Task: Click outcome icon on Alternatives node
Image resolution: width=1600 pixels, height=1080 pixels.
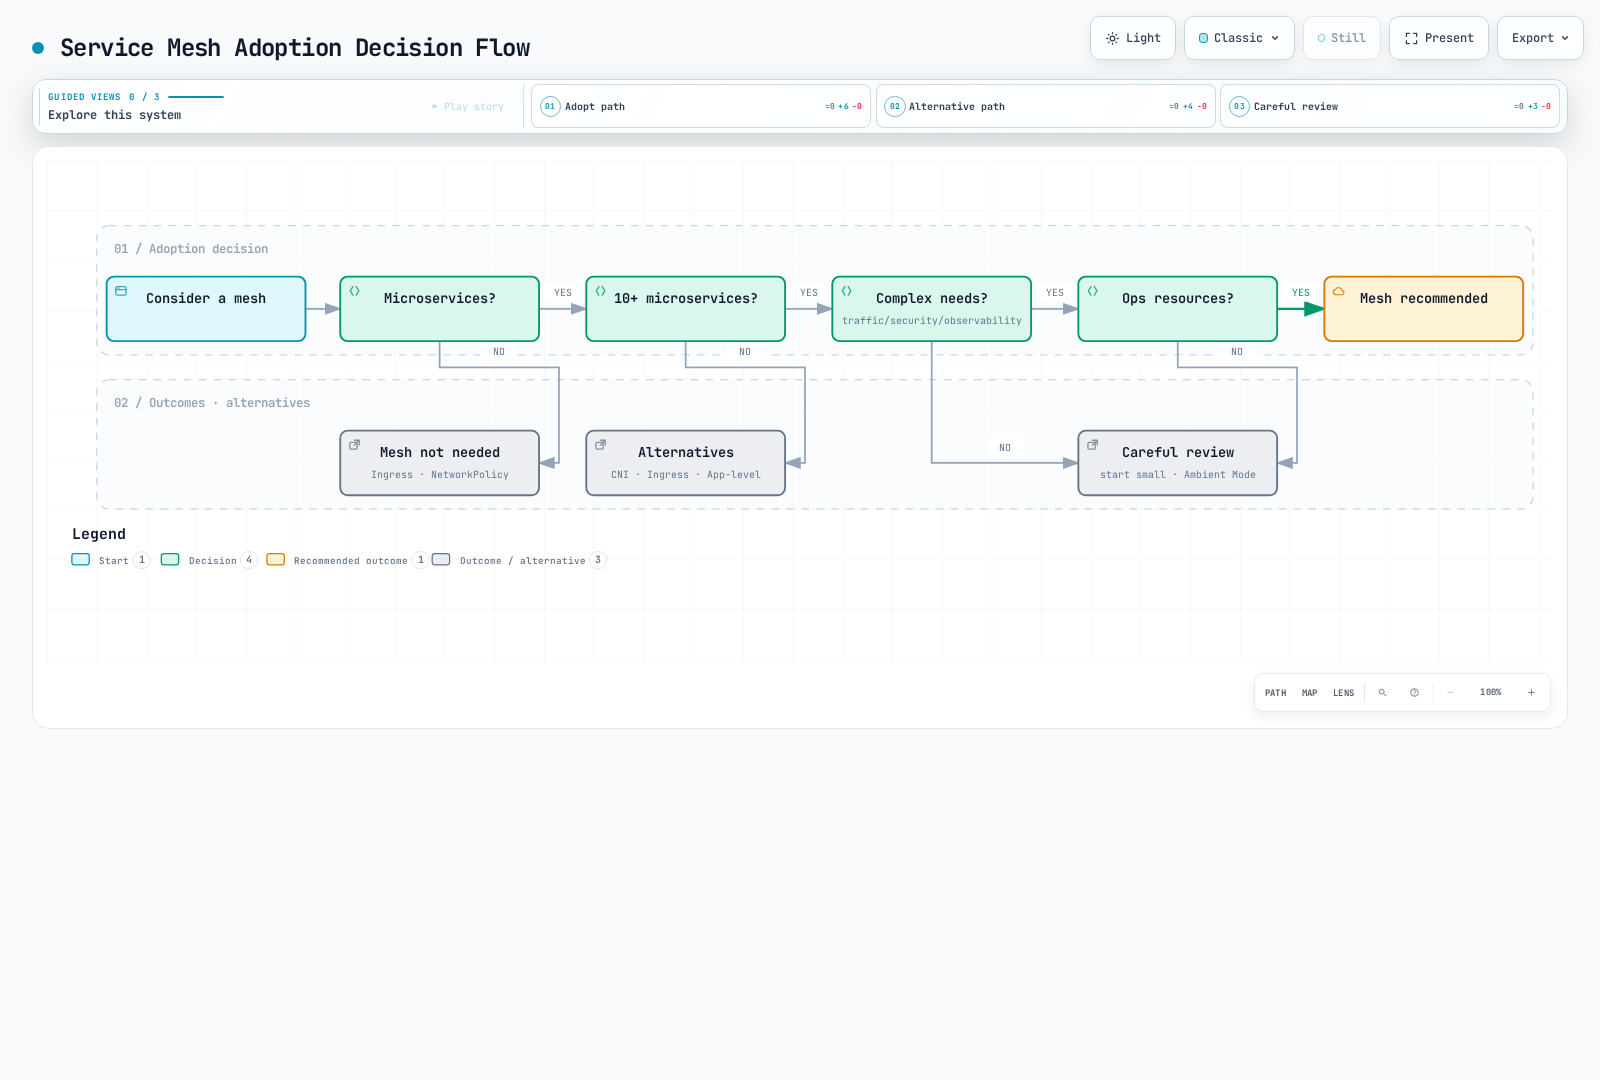Action: pos(600,445)
